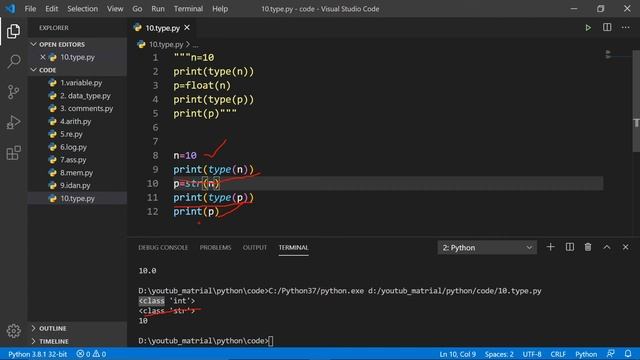Open 4.arith.py file
This screenshot has height=360, width=640.
(x=77, y=121)
